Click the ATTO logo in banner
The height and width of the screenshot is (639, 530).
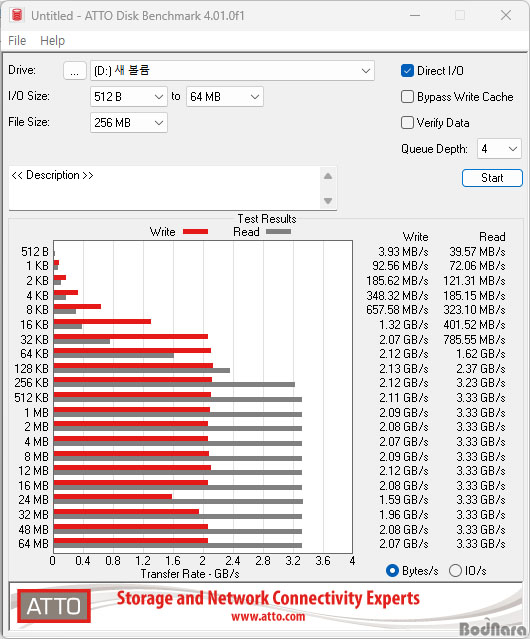(x=54, y=606)
